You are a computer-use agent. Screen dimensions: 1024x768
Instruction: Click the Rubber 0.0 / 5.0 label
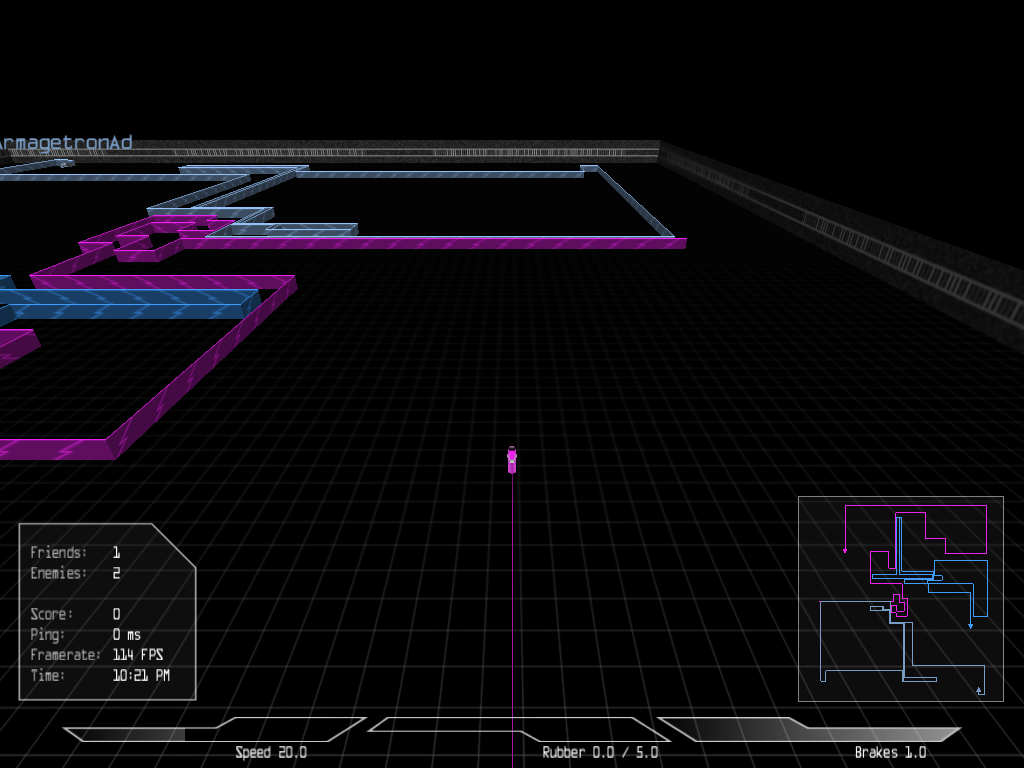click(600, 753)
